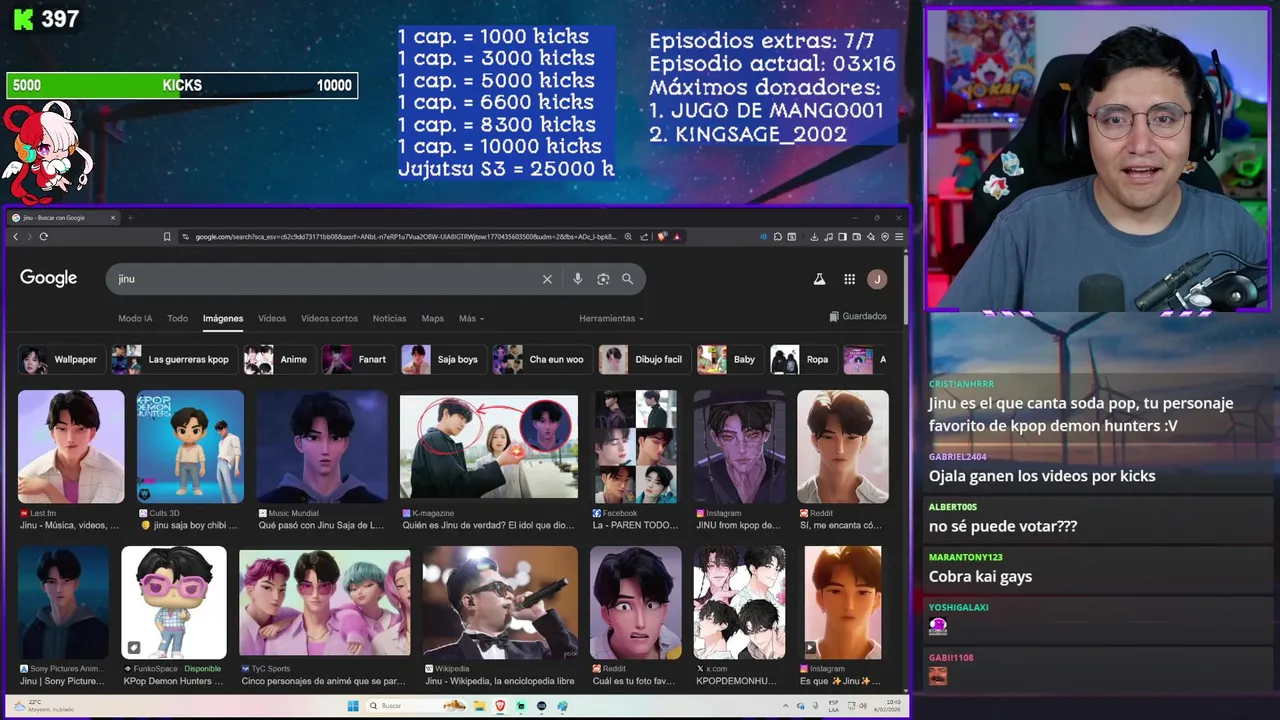Go back using the browser back arrow

[16, 237]
